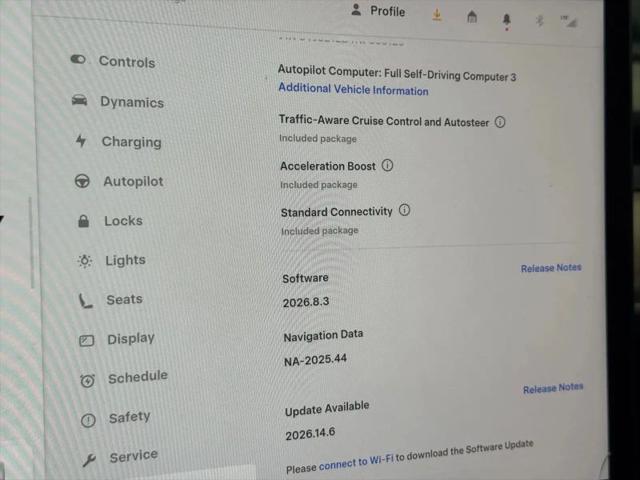This screenshot has height=480, width=640.
Task: Click the sun Lights icon
Action: 84,261
